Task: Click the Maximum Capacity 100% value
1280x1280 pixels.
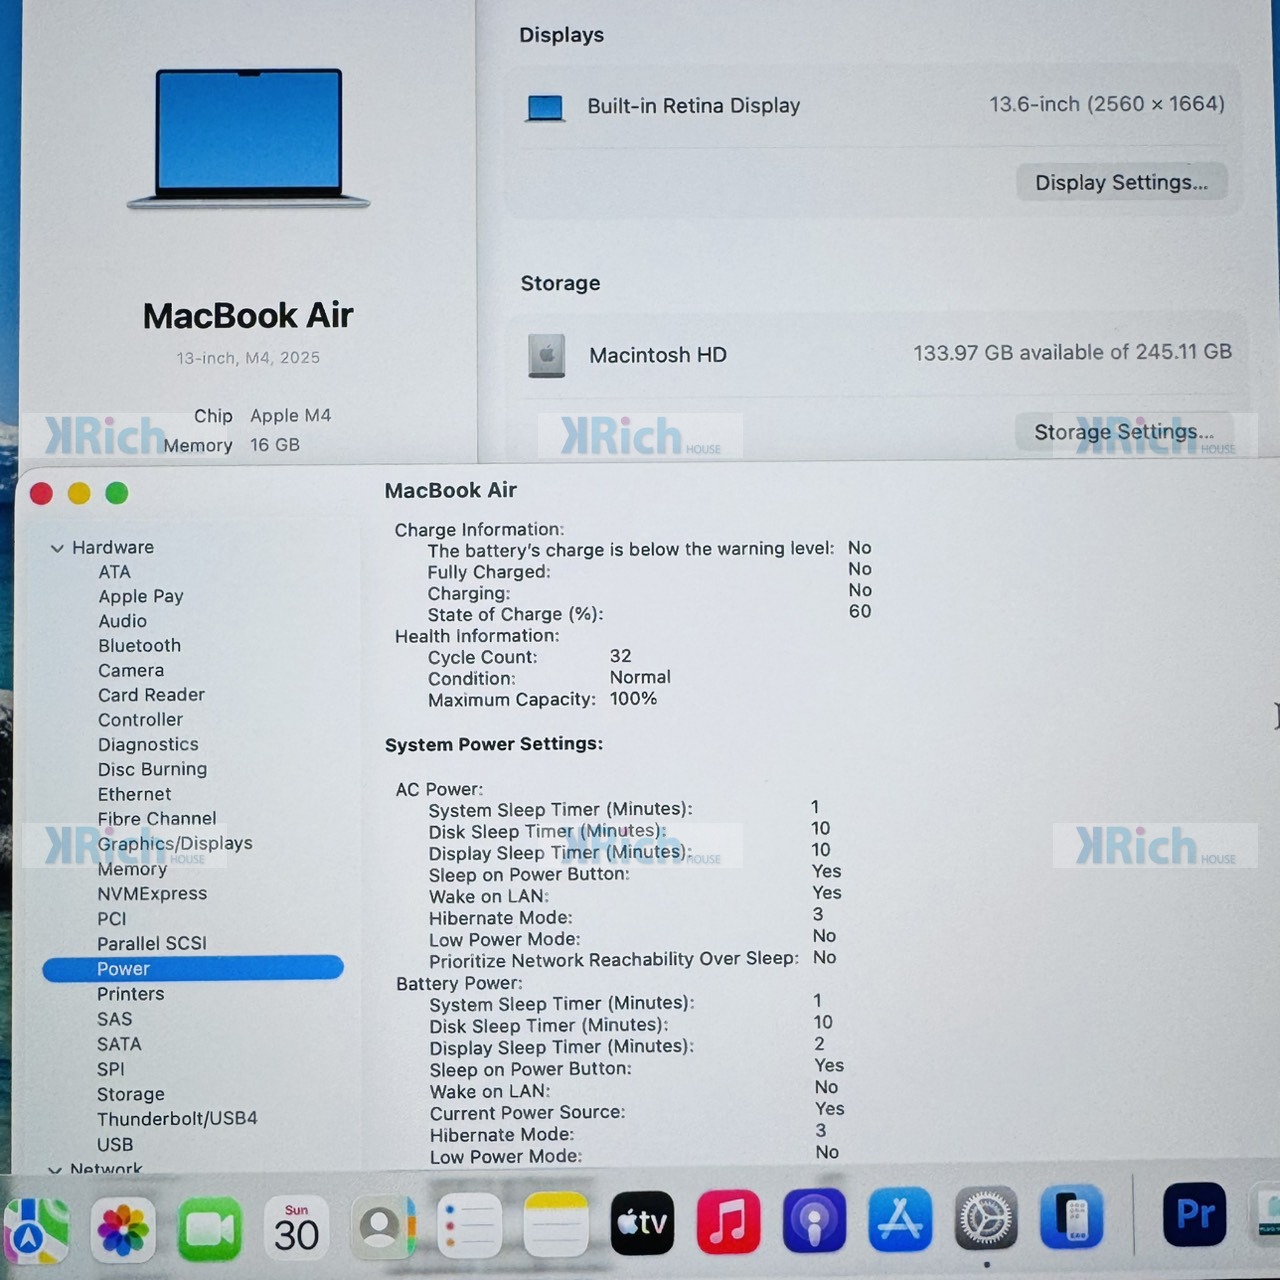Action: 633,699
